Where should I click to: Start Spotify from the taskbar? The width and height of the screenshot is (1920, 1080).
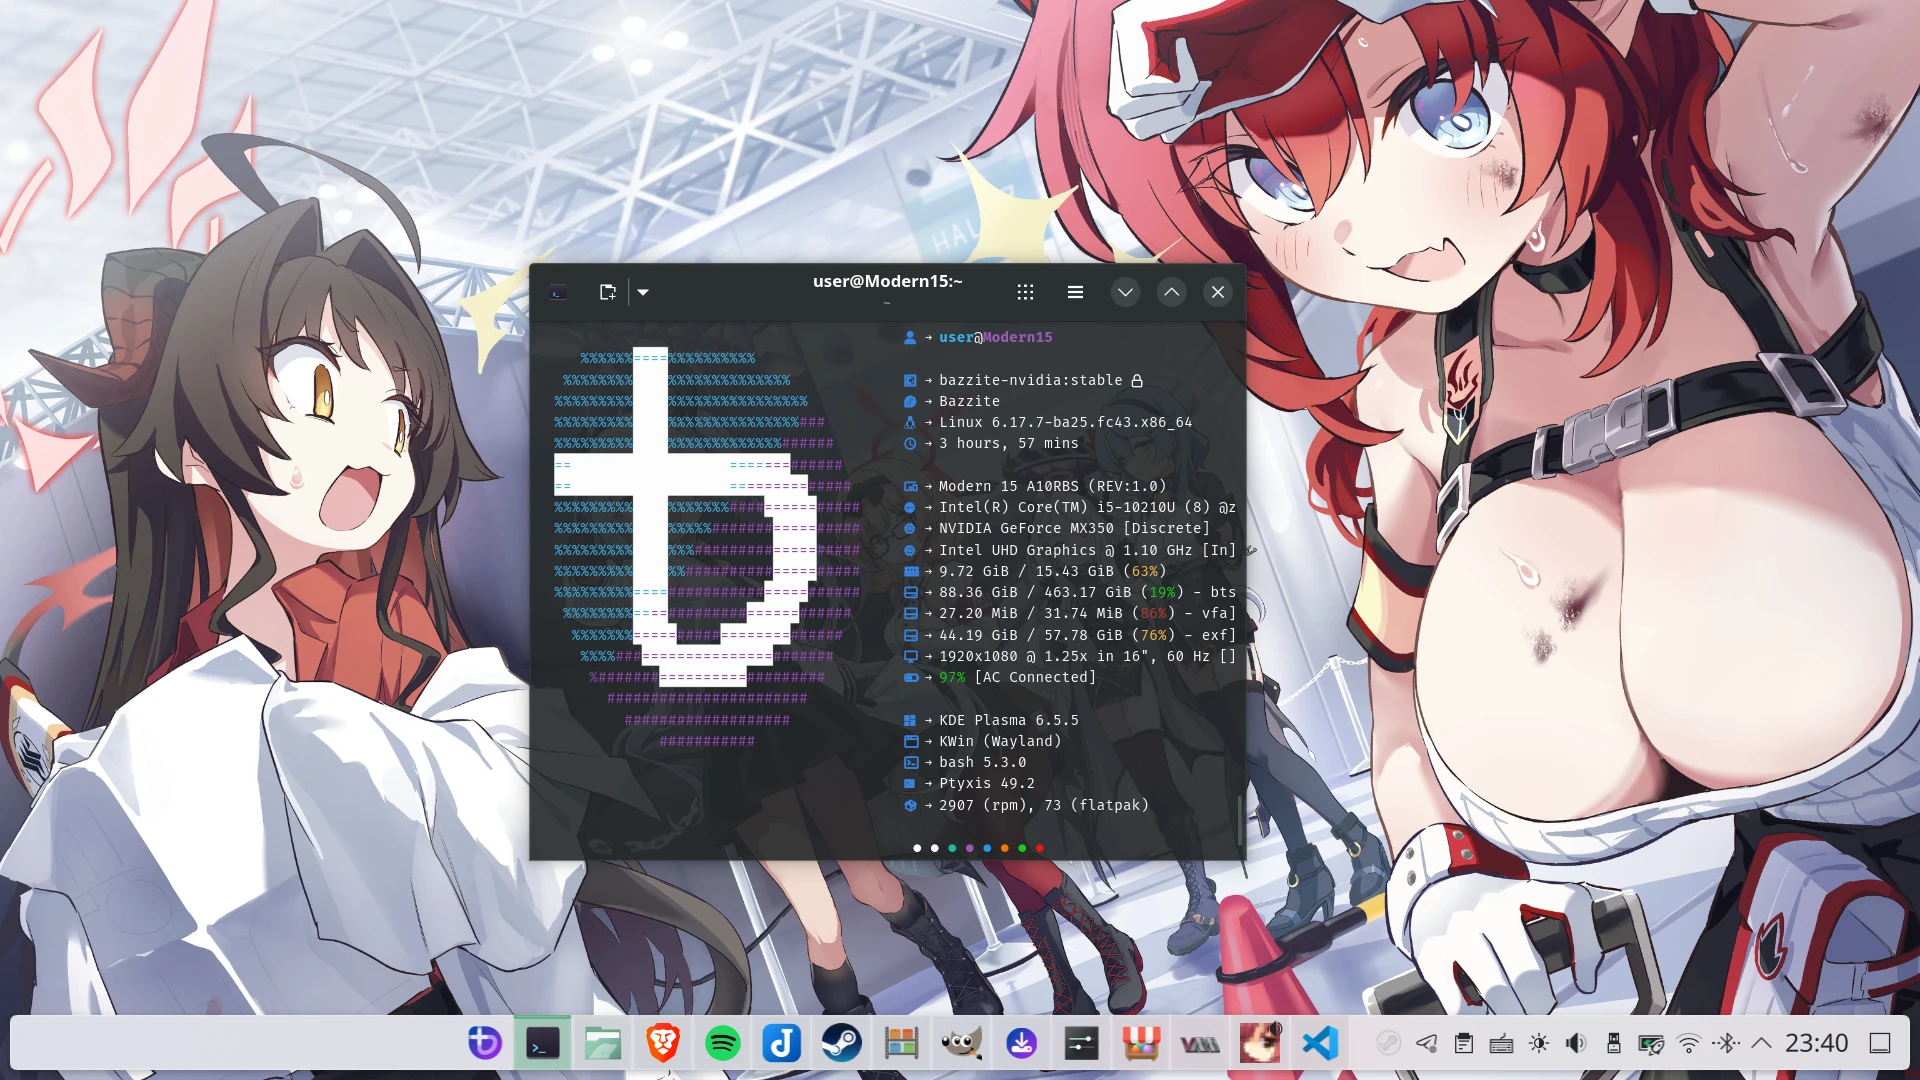[x=722, y=1042]
